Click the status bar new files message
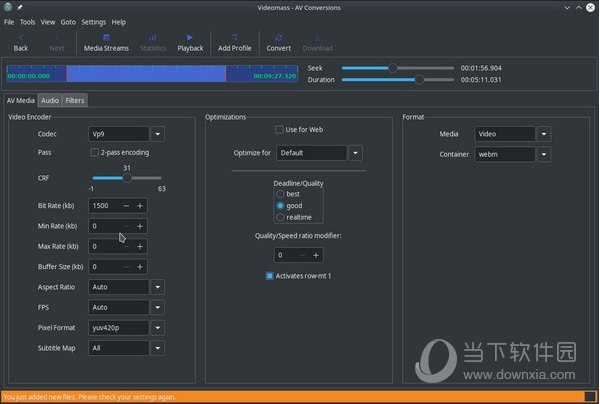Image resolution: width=600 pixels, height=404 pixels. pyautogui.click(x=89, y=397)
